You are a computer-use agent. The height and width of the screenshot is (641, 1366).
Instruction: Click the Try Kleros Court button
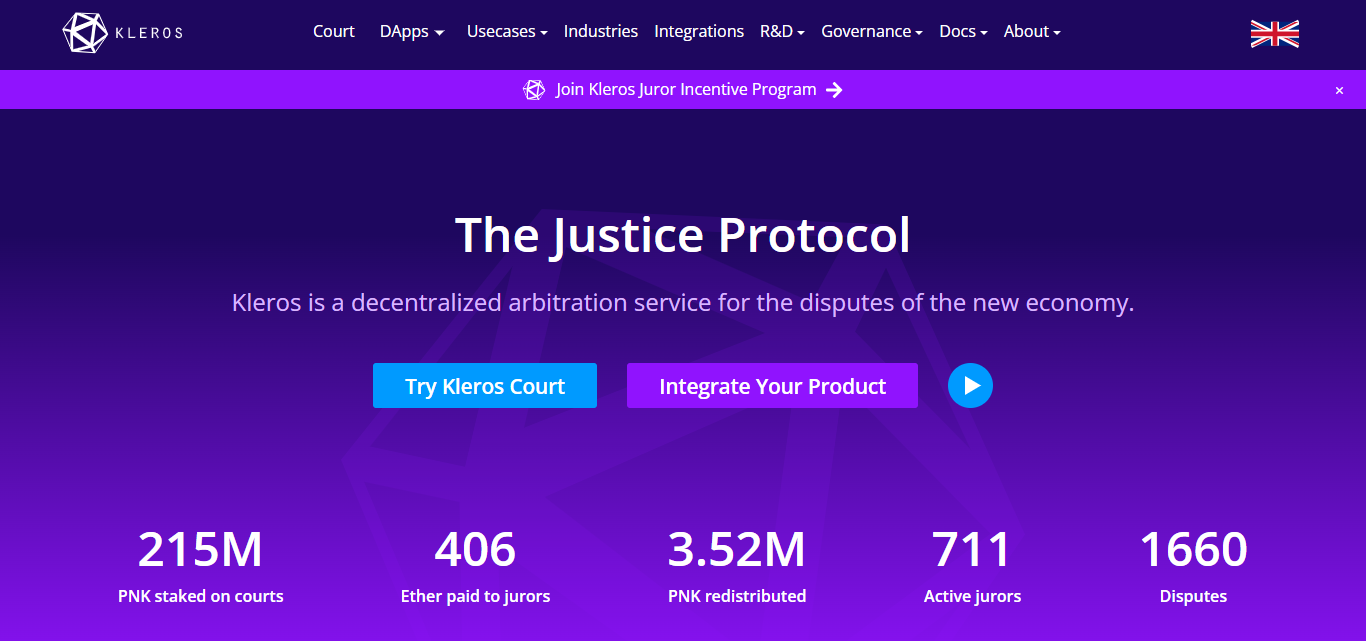(x=485, y=386)
